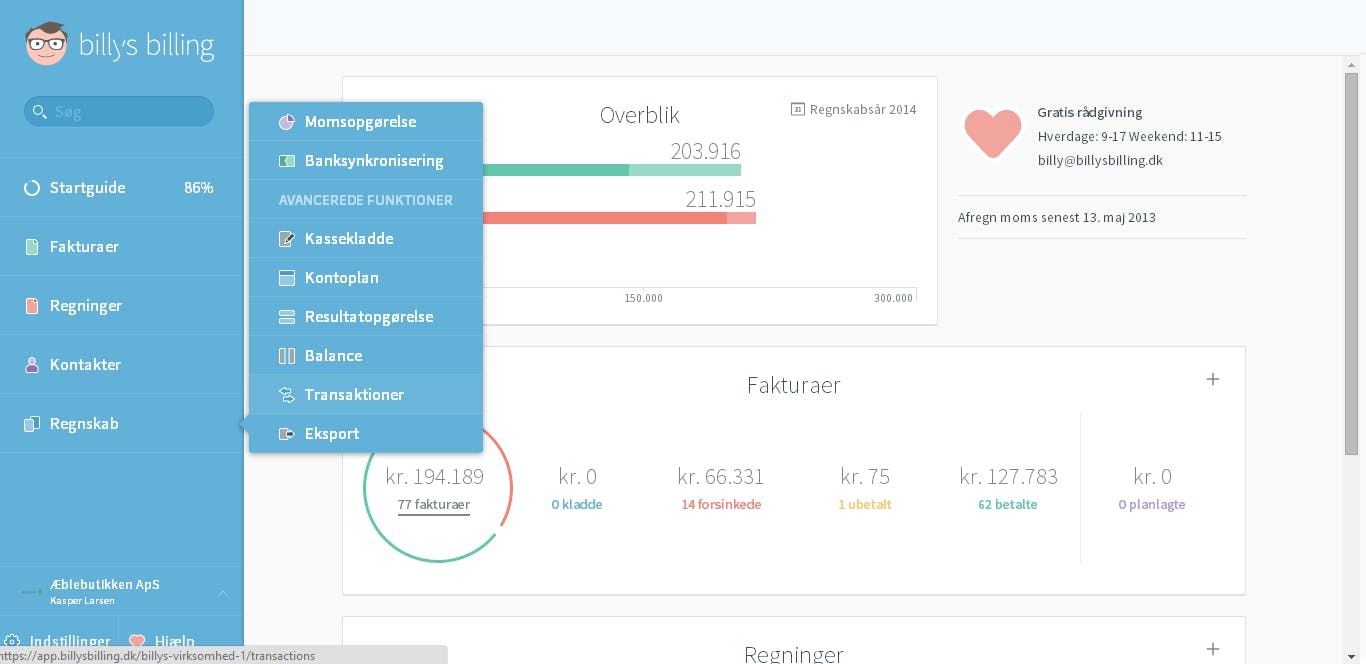Click the 77 fakturaer link
The image size is (1366, 664).
pyautogui.click(x=433, y=504)
